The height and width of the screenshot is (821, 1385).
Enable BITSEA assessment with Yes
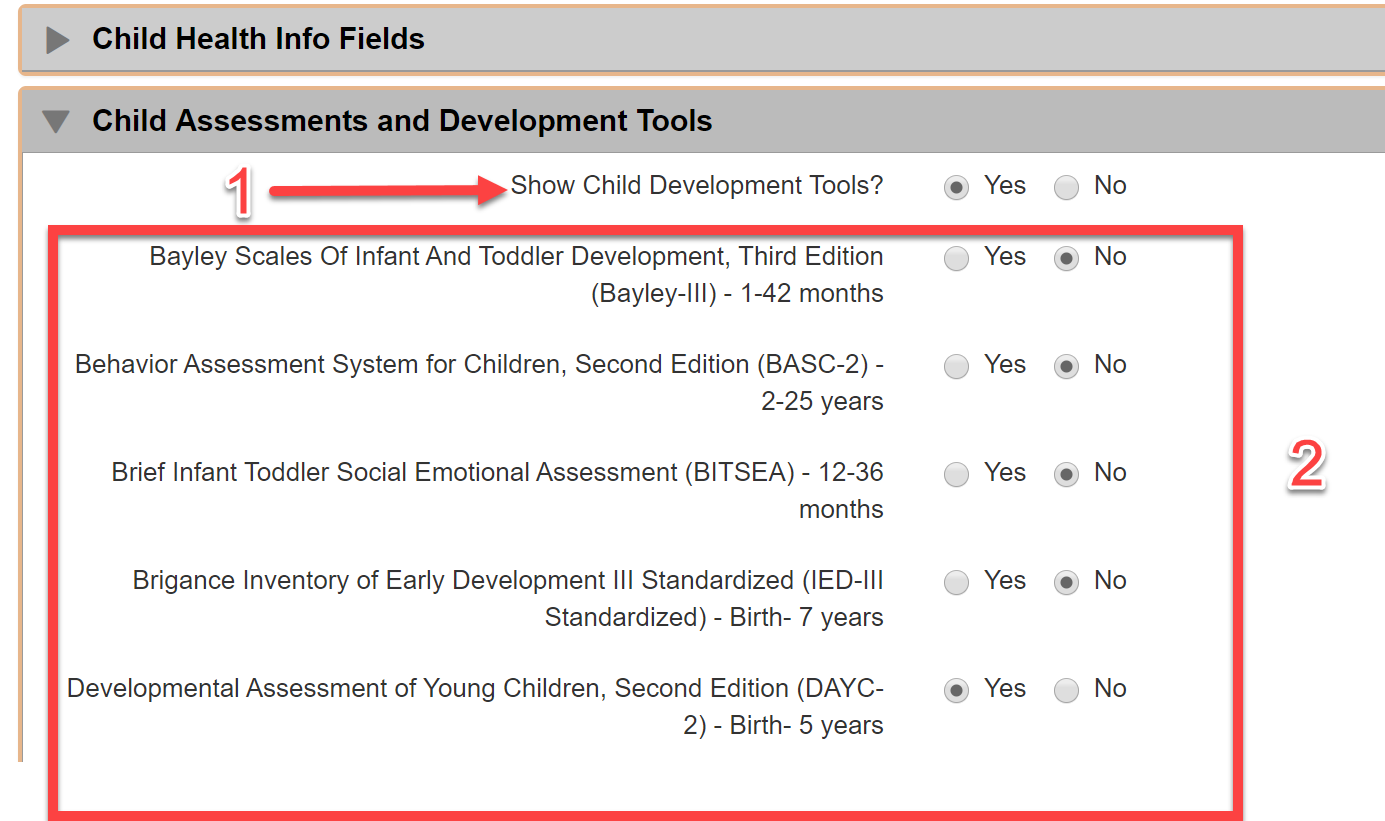pos(957,474)
